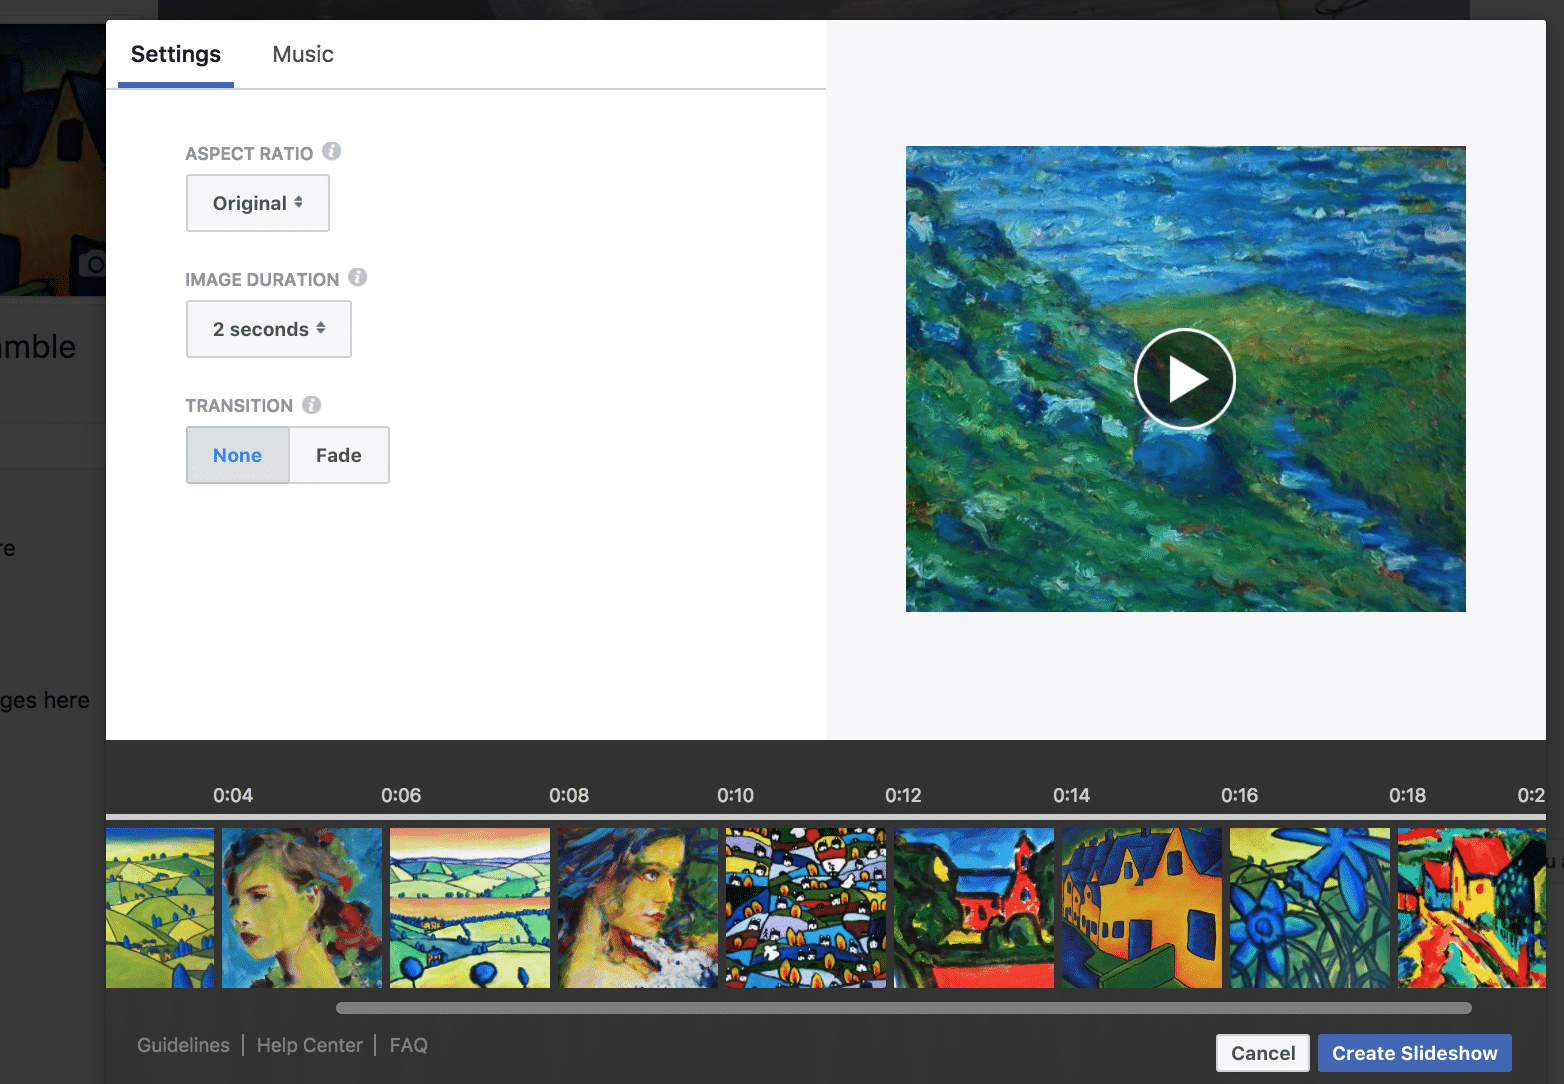Click the 0:12 timeline marker
This screenshot has width=1564, height=1084.
[903, 795]
